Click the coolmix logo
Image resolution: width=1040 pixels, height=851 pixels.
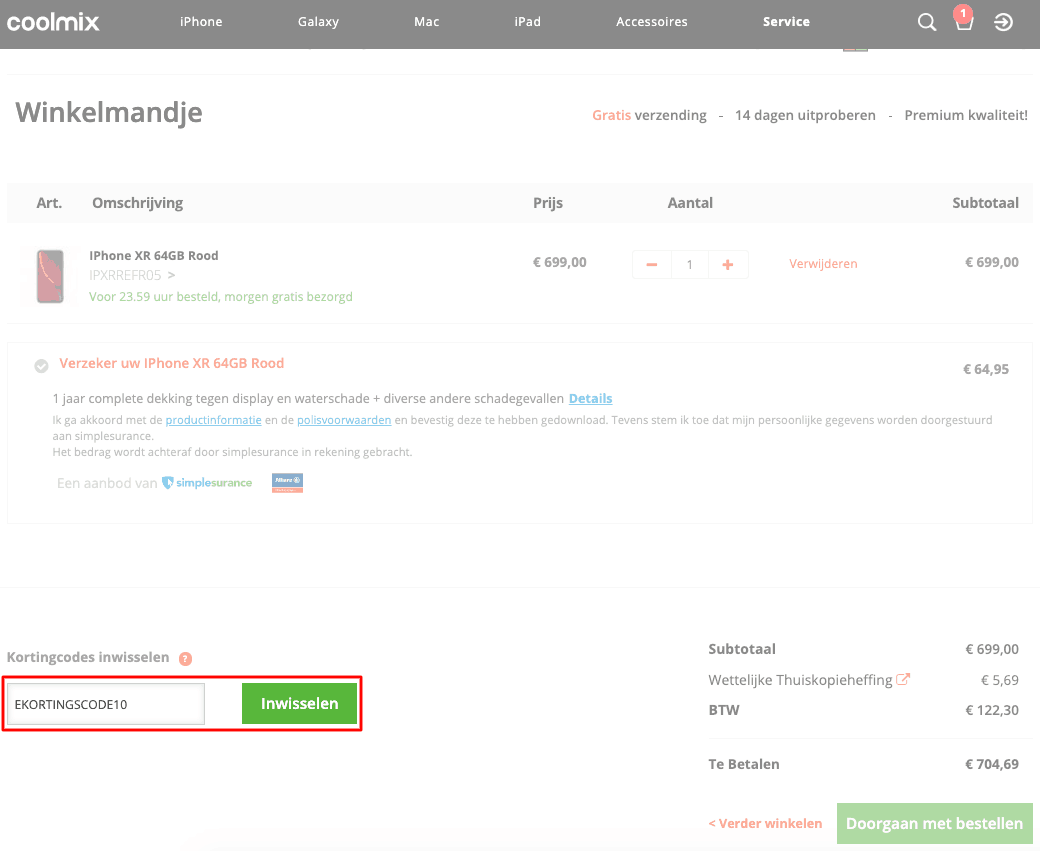[x=53, y=23]
